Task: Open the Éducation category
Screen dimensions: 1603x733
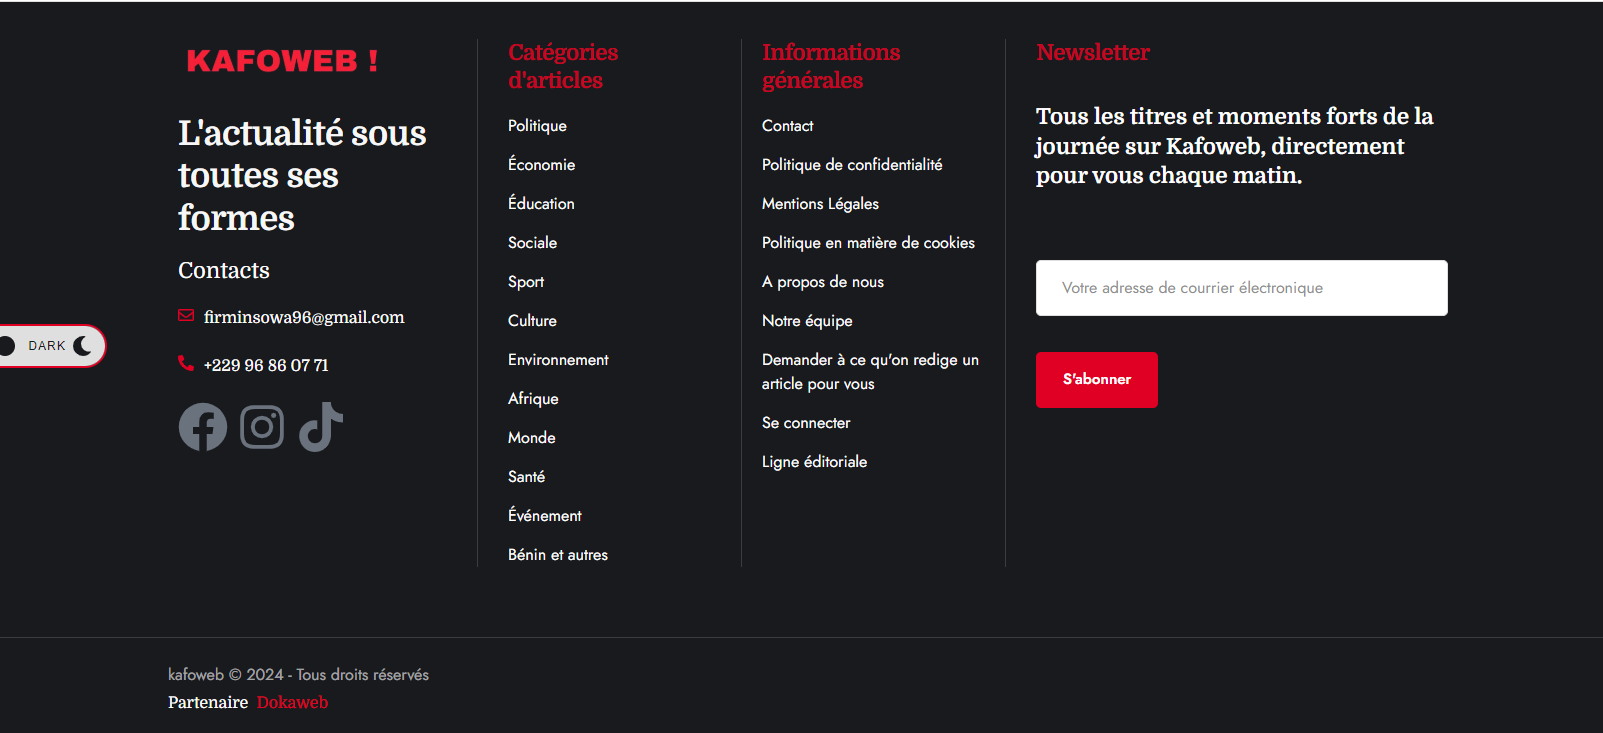Action: point(541,204)
